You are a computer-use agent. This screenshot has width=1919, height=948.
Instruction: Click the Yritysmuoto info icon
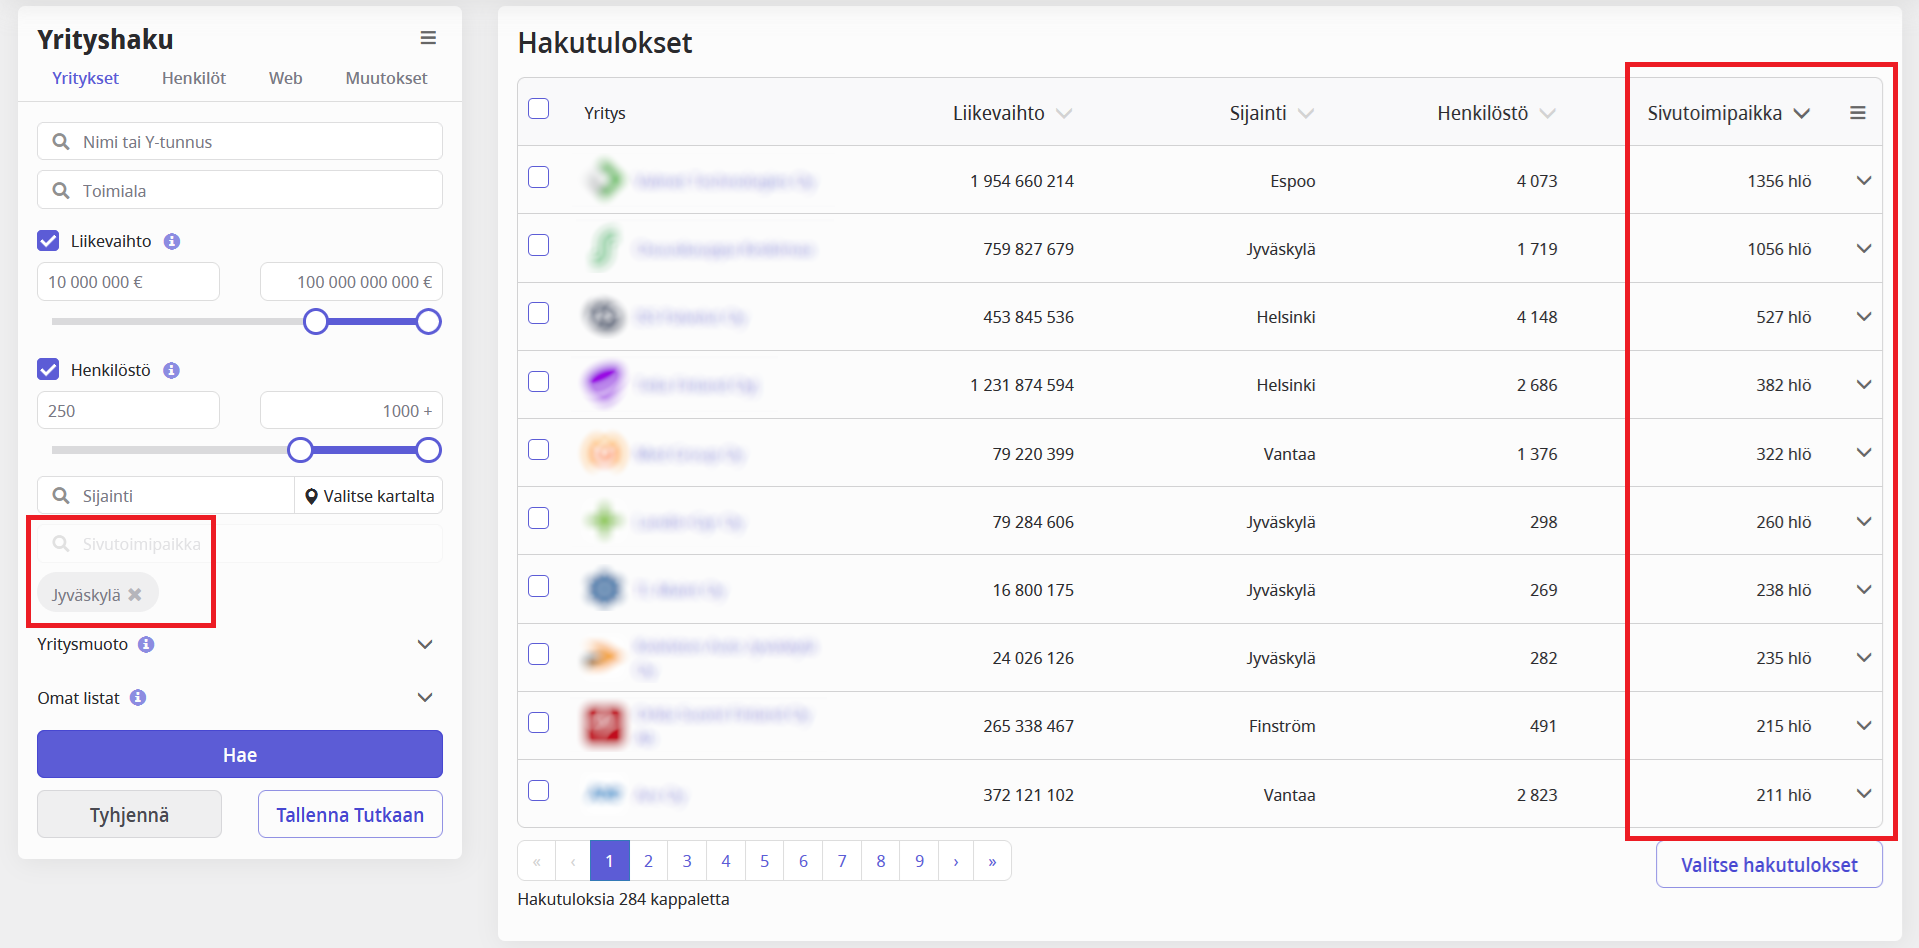pyautogui.click(x=146, y=644)
